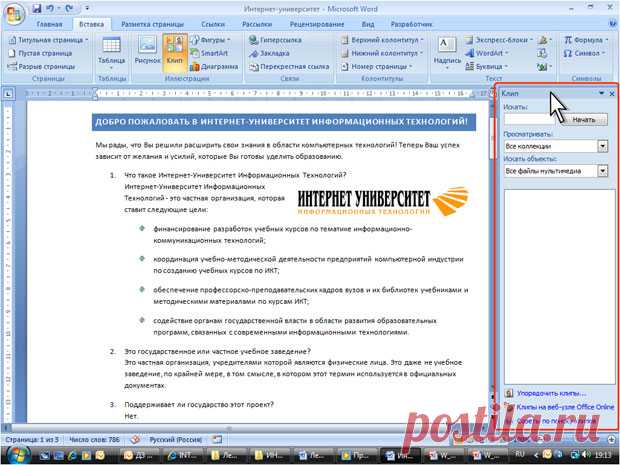
Task: Click the tab selector at ruler corner
Action: 8,94
